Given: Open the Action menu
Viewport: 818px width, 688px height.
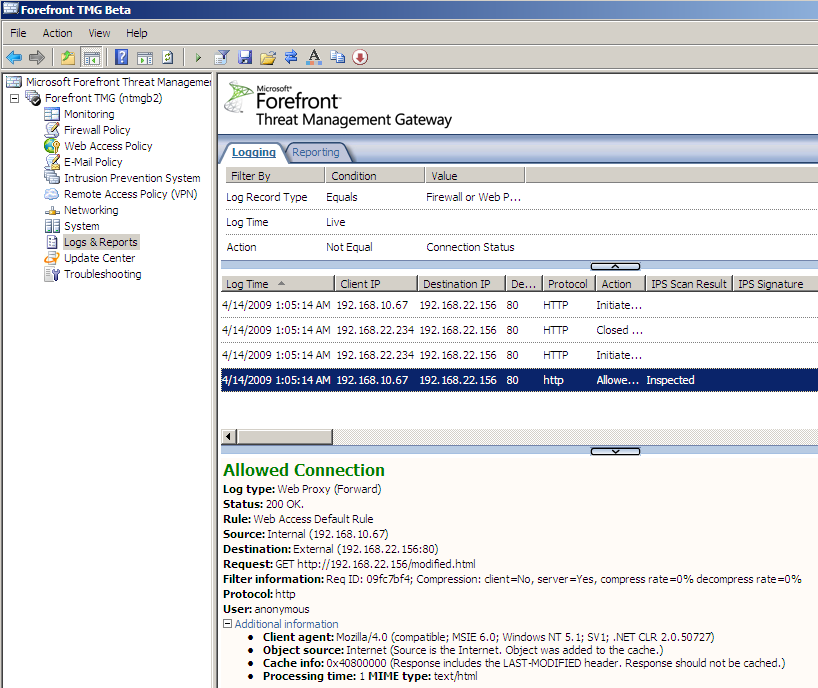Looking at the screenshot, I should pyautogui.click(x=57, y=33).
